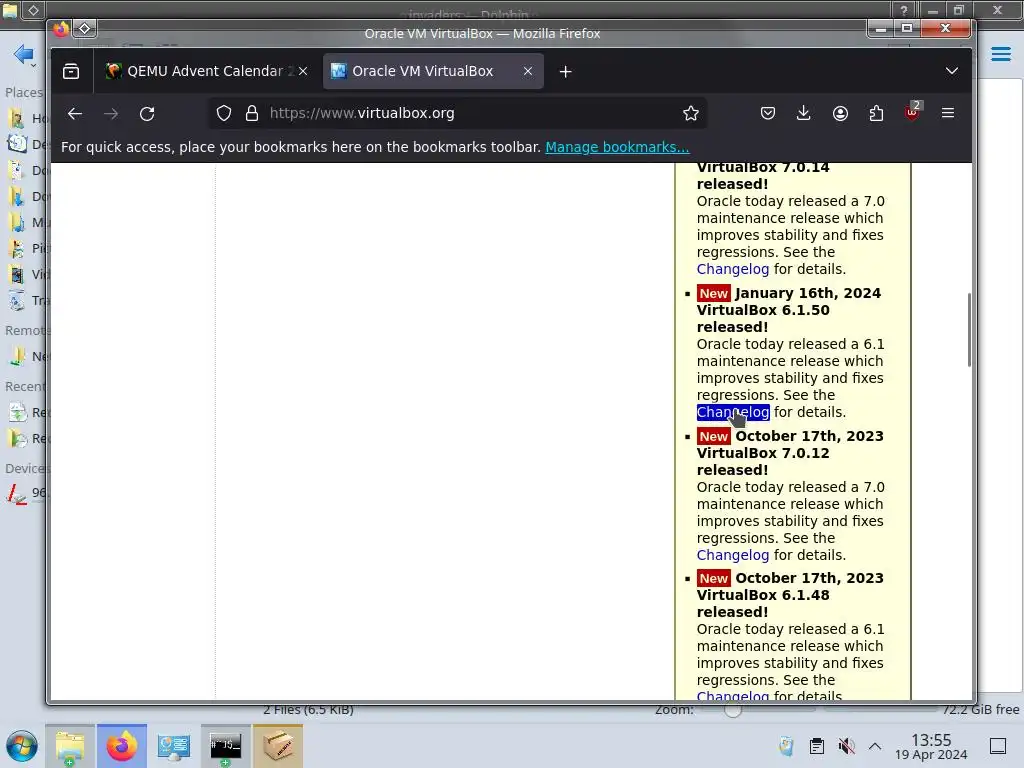The image size is (1024, 768).
Task: Open Firefox downloads panel
Action: 803,114
